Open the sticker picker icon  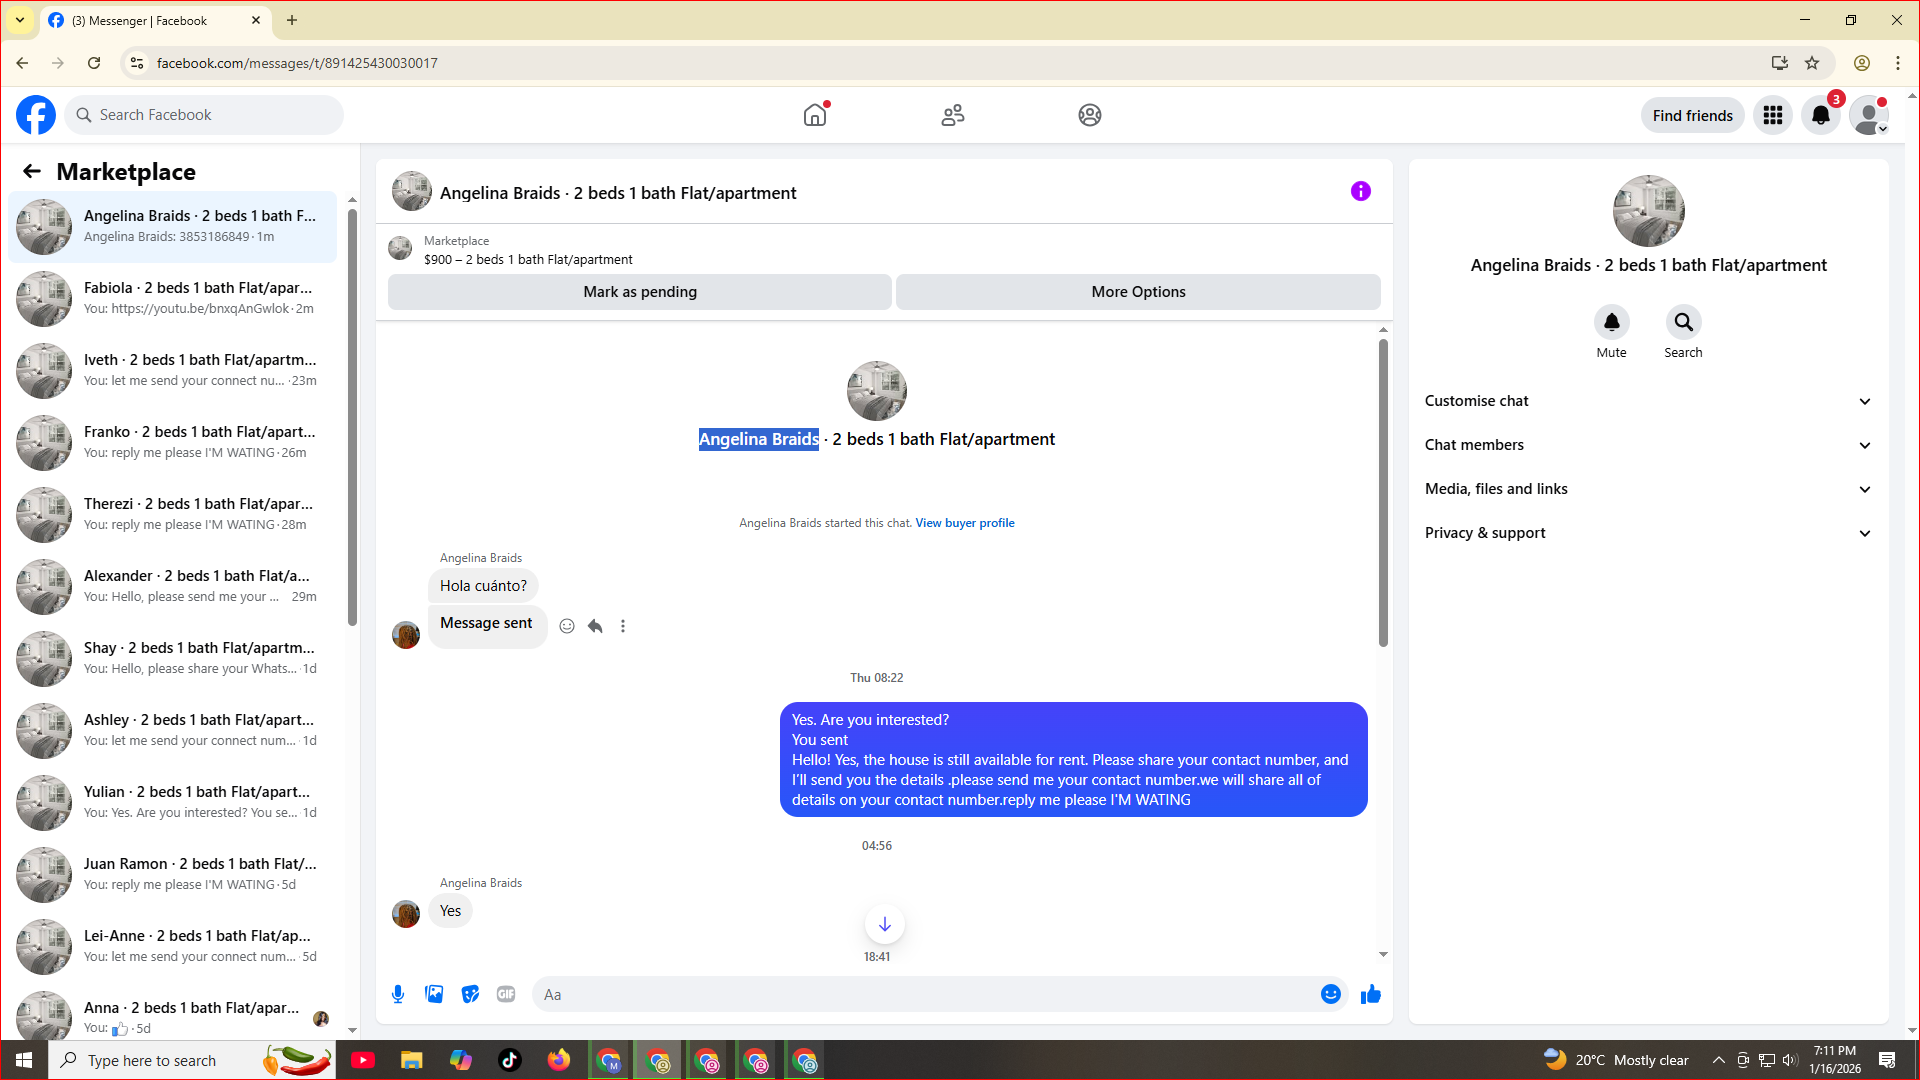[470, 994]
